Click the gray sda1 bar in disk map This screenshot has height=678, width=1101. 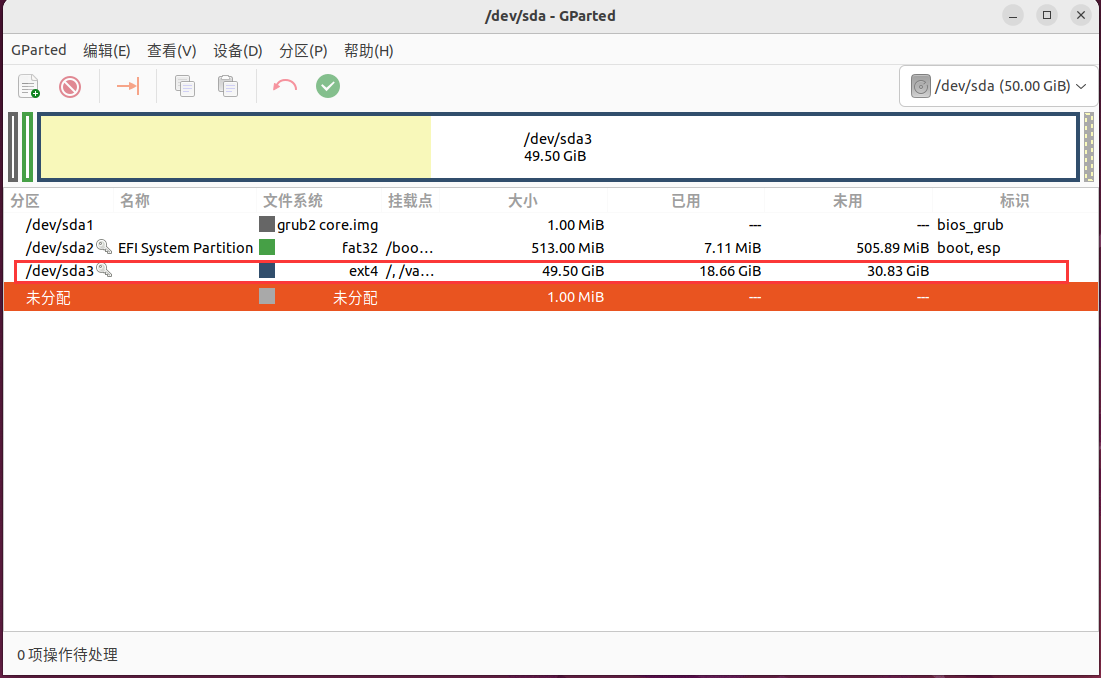tap(13, 147)
